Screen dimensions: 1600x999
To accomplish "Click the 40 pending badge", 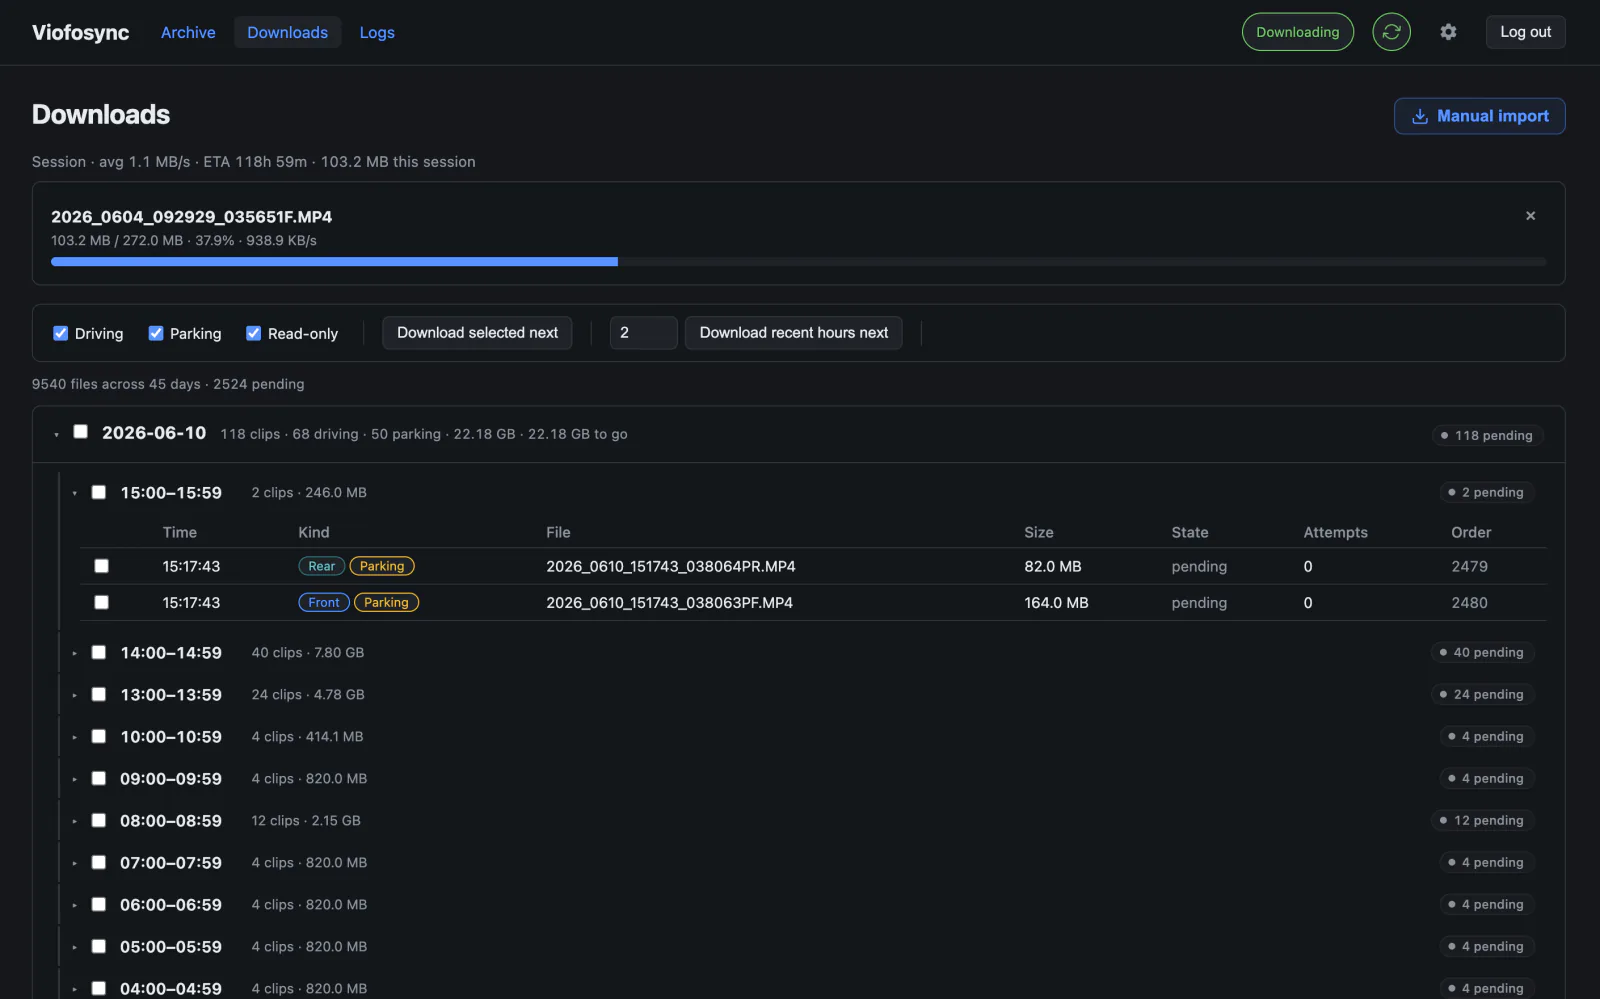I will tap(1482, 652).
